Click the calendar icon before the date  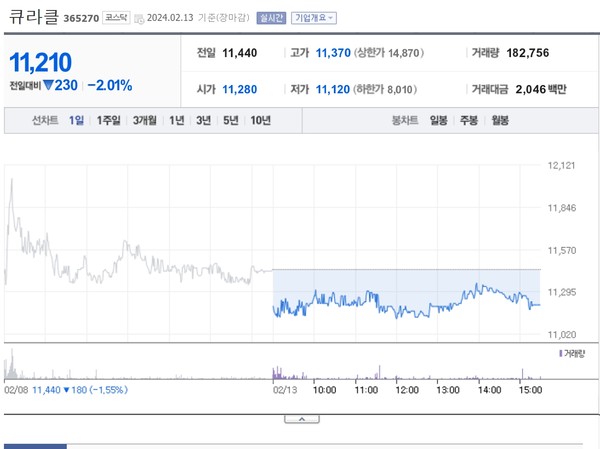tap(139, 18)
